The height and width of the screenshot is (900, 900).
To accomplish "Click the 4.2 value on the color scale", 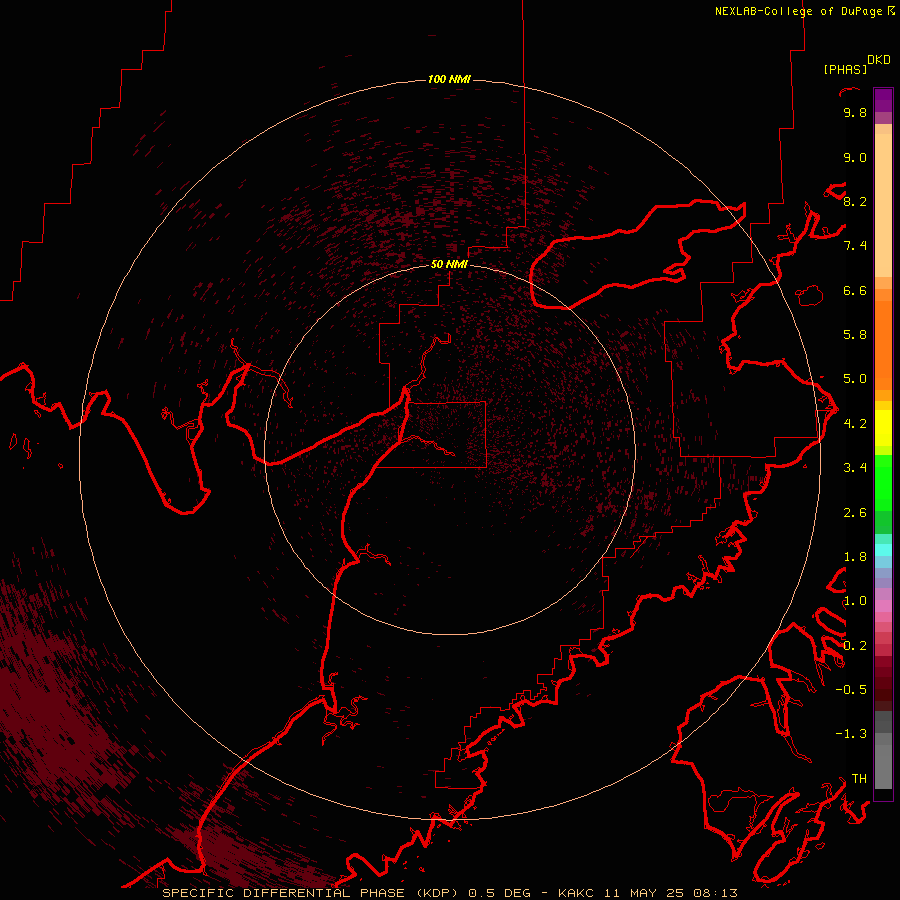I will [855, 424].
